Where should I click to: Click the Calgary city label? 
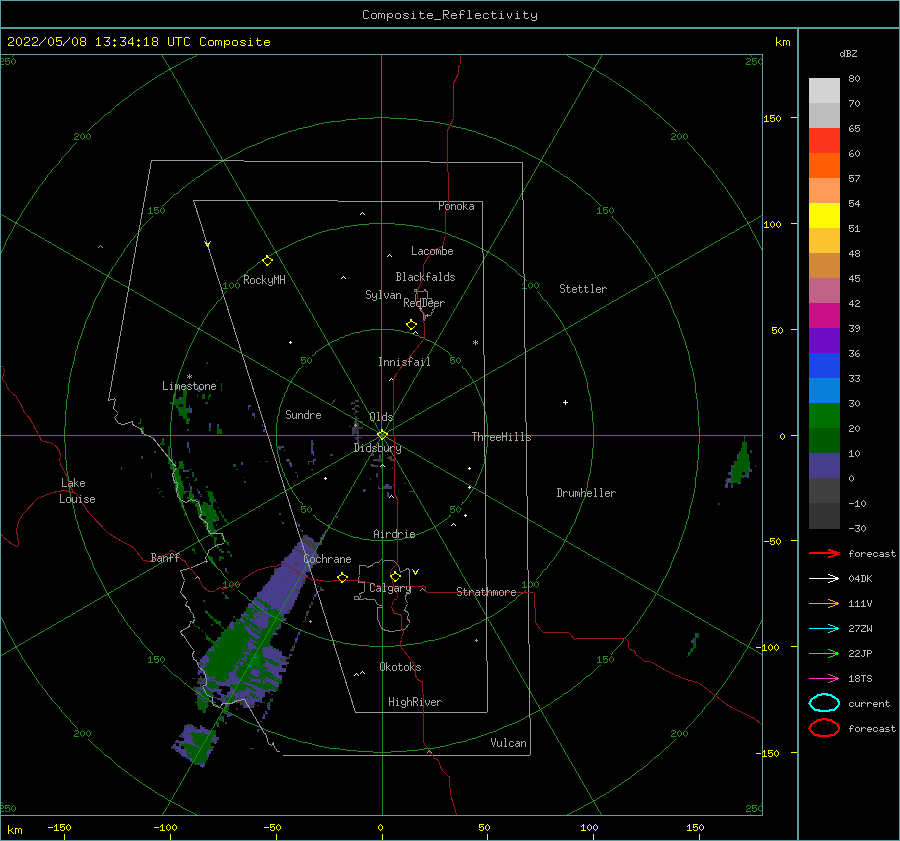(390, 588)
